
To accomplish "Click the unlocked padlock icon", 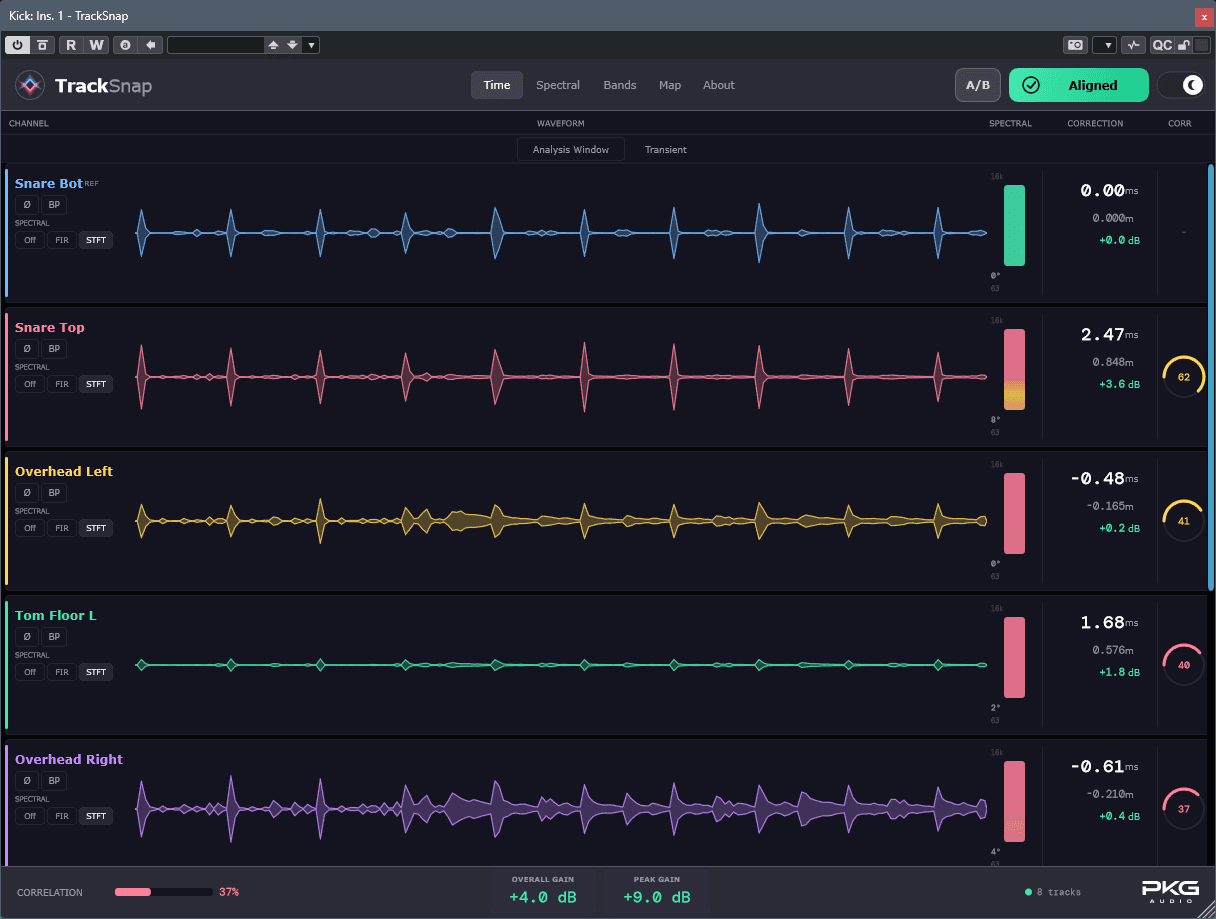I will click(x=1184, y=45).
